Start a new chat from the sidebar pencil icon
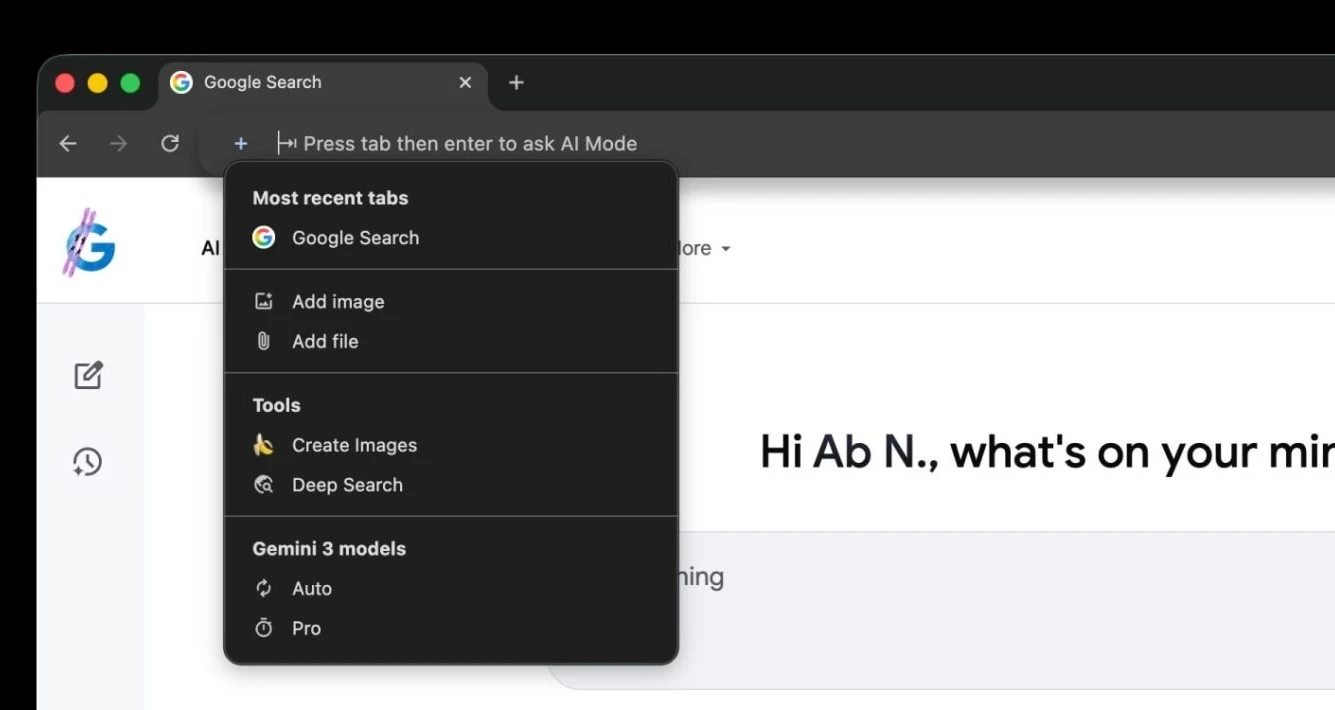Screen dimensions: 1335x710 [88, 376]
